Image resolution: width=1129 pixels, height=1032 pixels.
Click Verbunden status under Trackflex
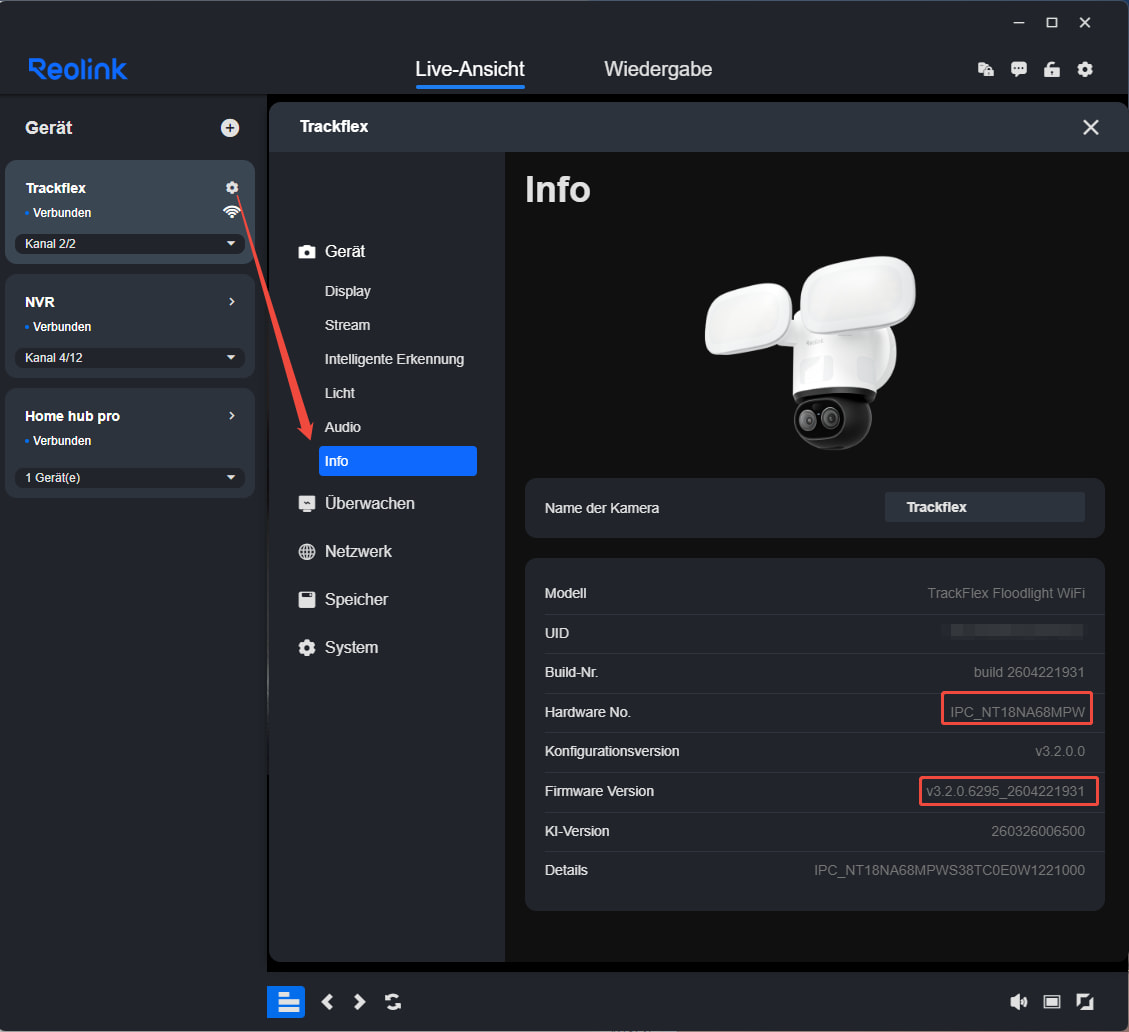[x=62, y=212]
